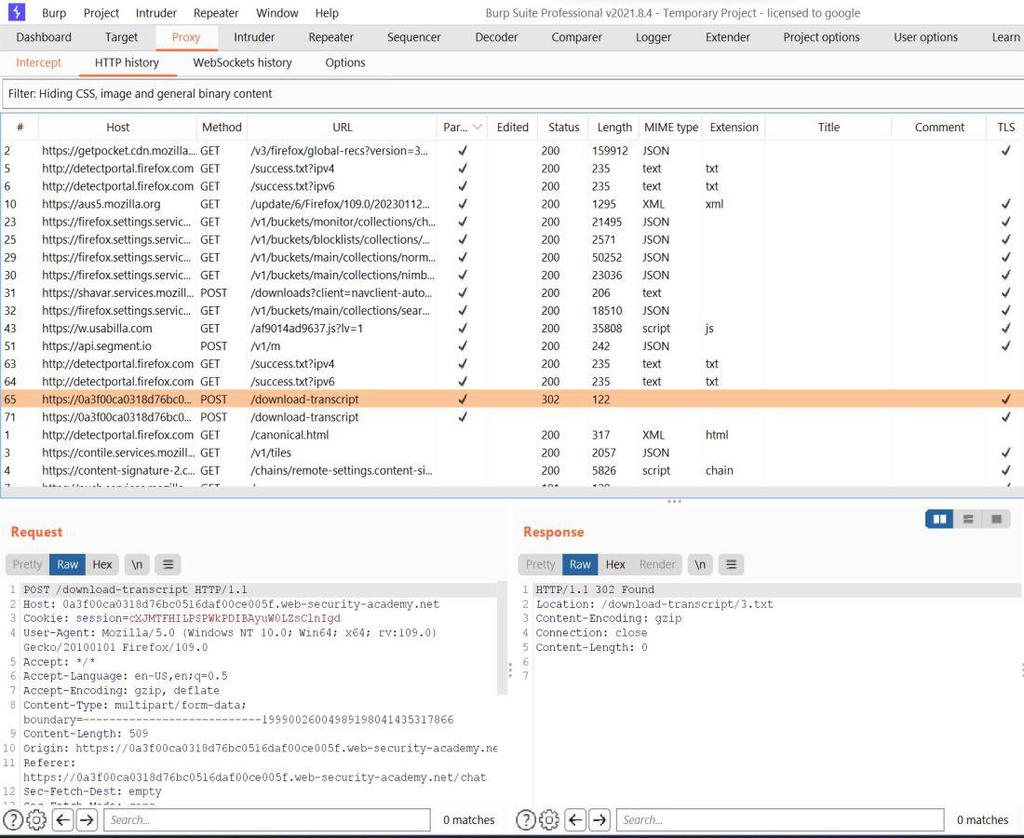
Task: Switch Response view to Pretty
Action: pyautogui.click(x=540, y=564)
